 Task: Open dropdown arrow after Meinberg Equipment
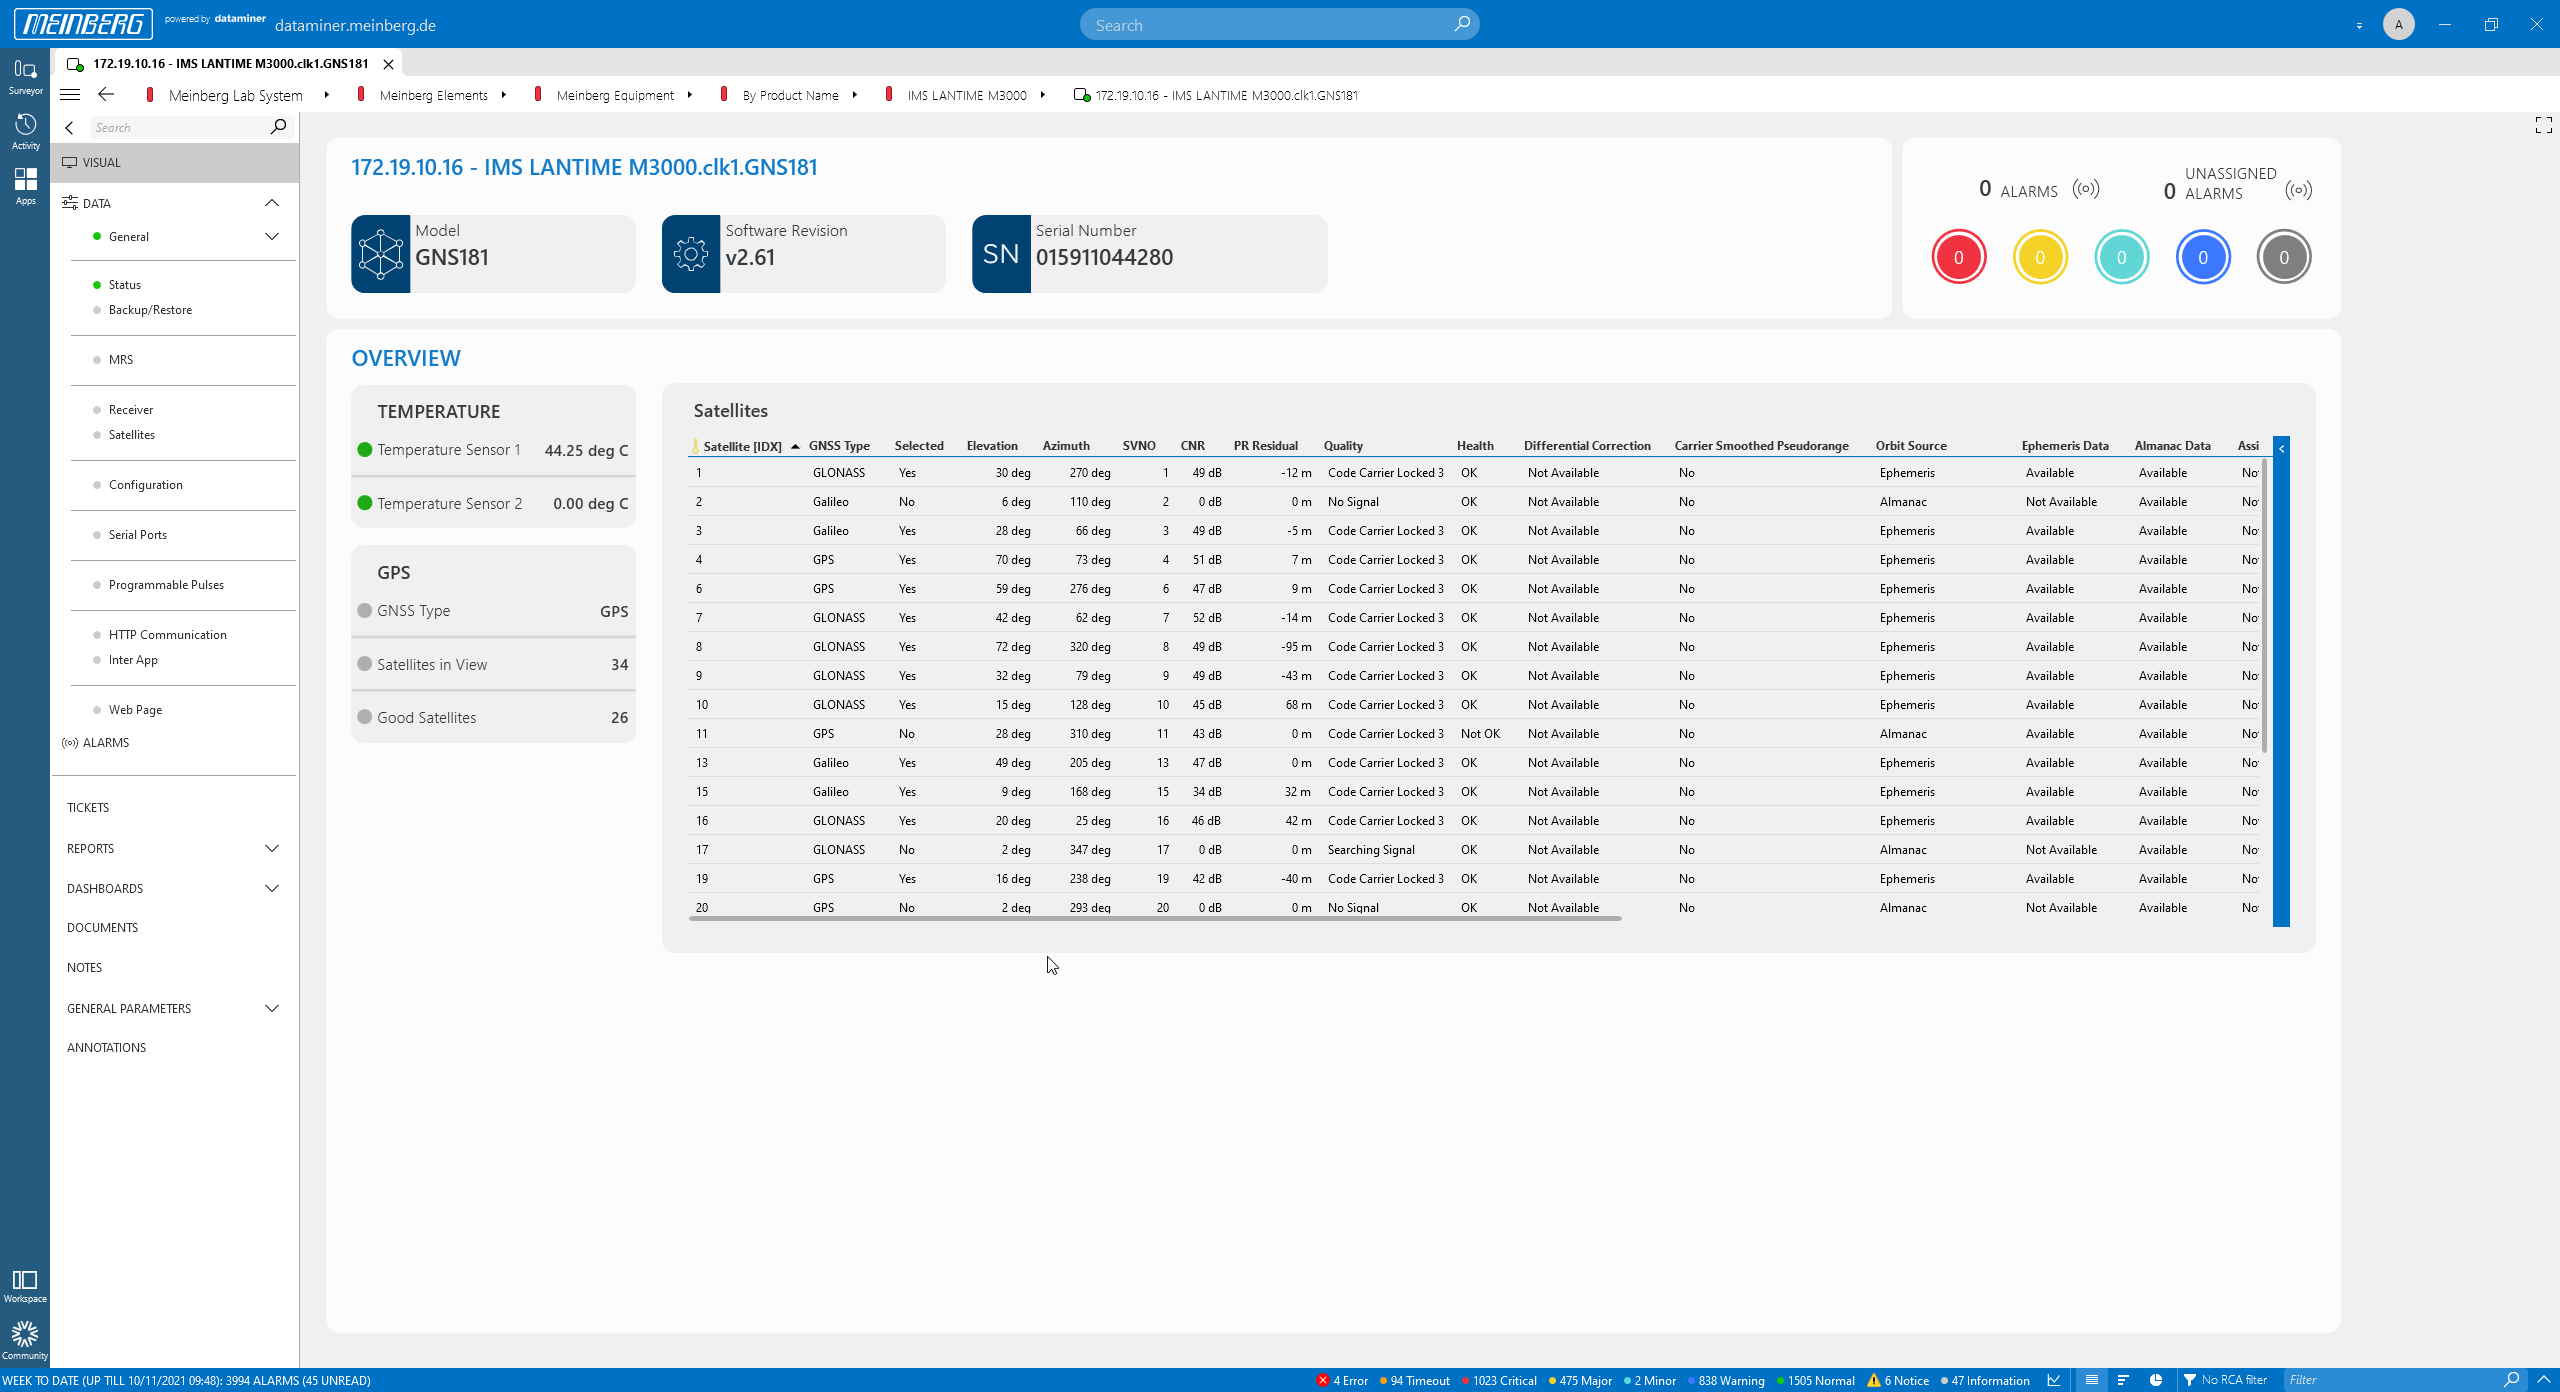(x=689, y=95)
